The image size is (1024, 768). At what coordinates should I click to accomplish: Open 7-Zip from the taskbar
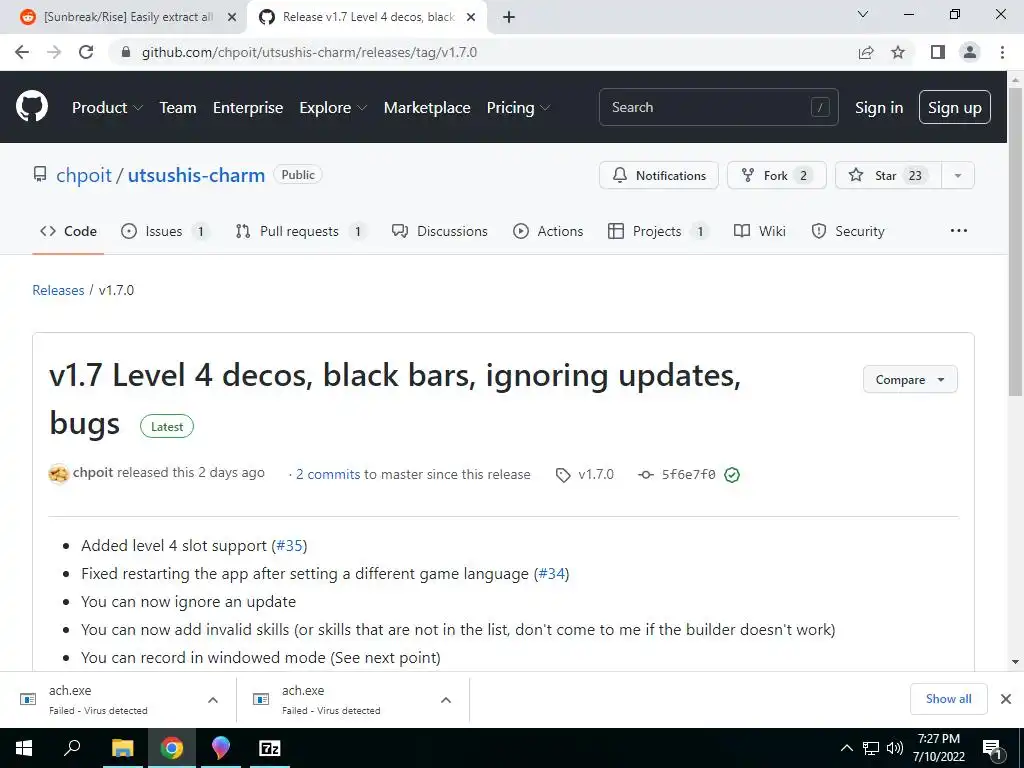[x=270, y=748]
